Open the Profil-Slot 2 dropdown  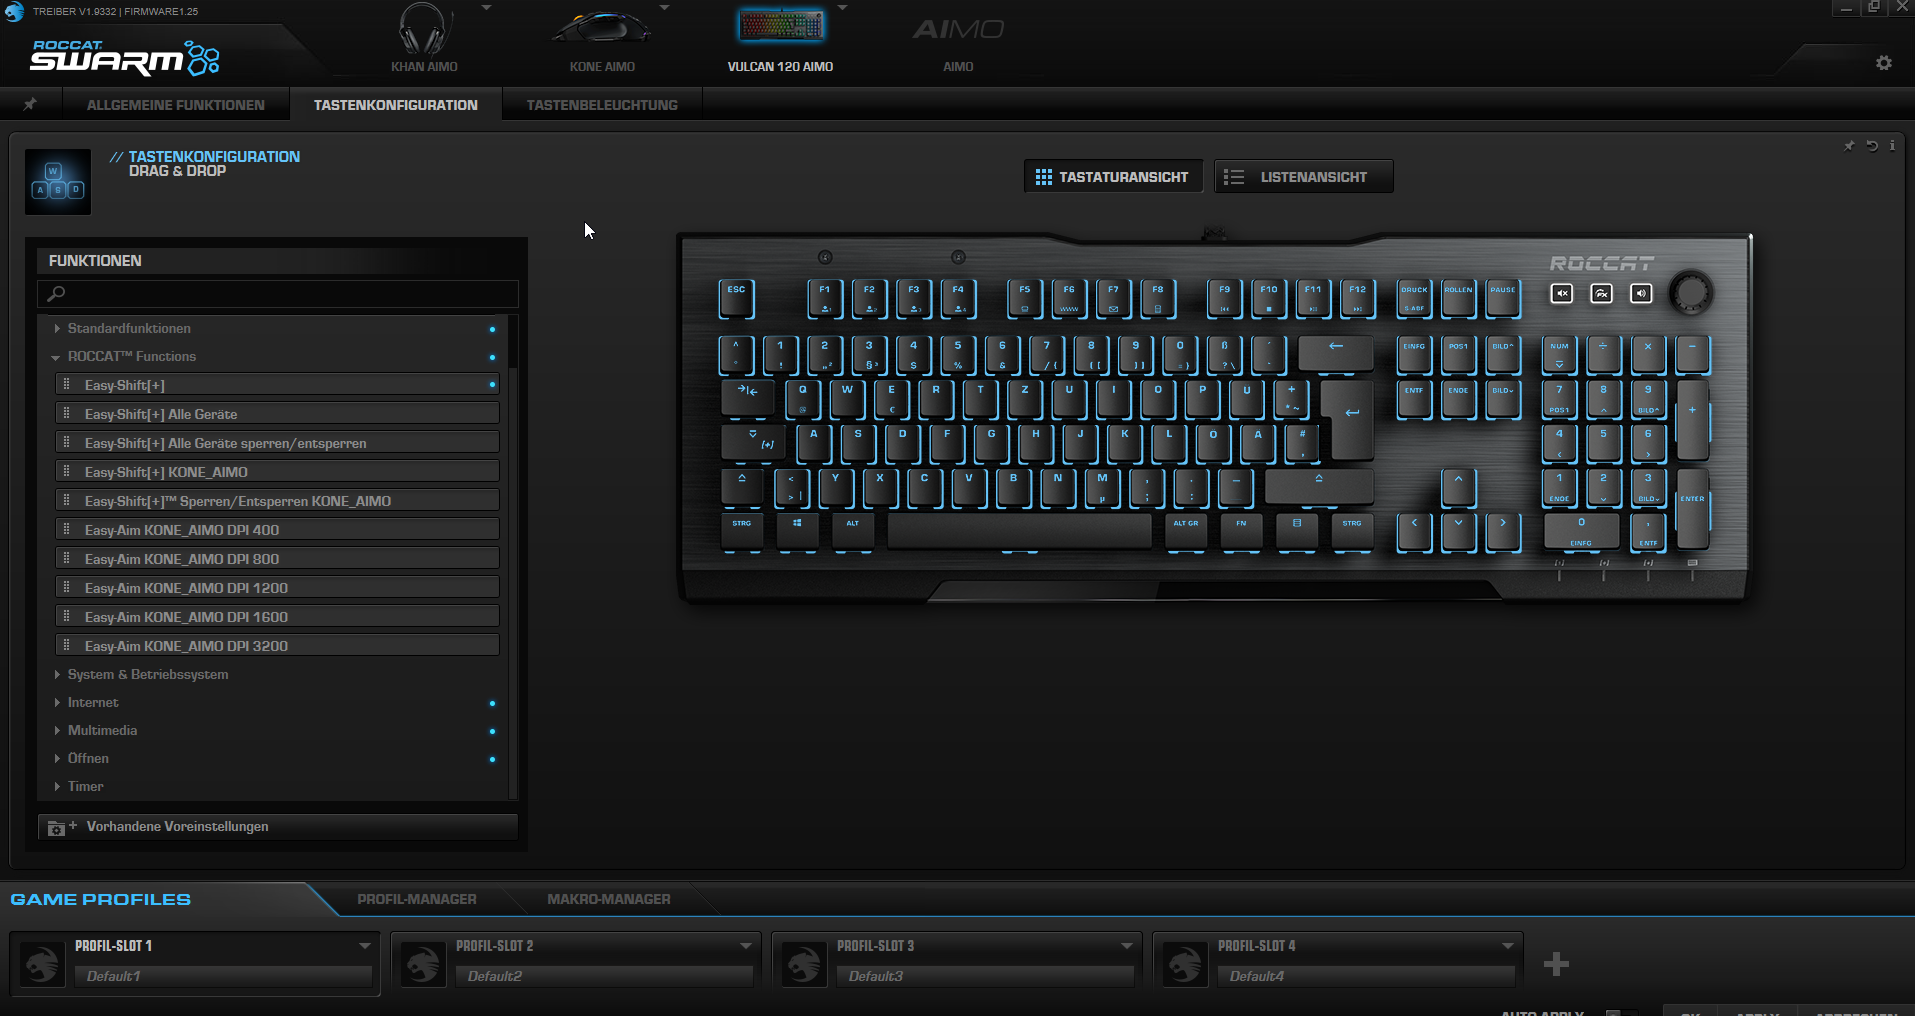(x=746, y=946)
